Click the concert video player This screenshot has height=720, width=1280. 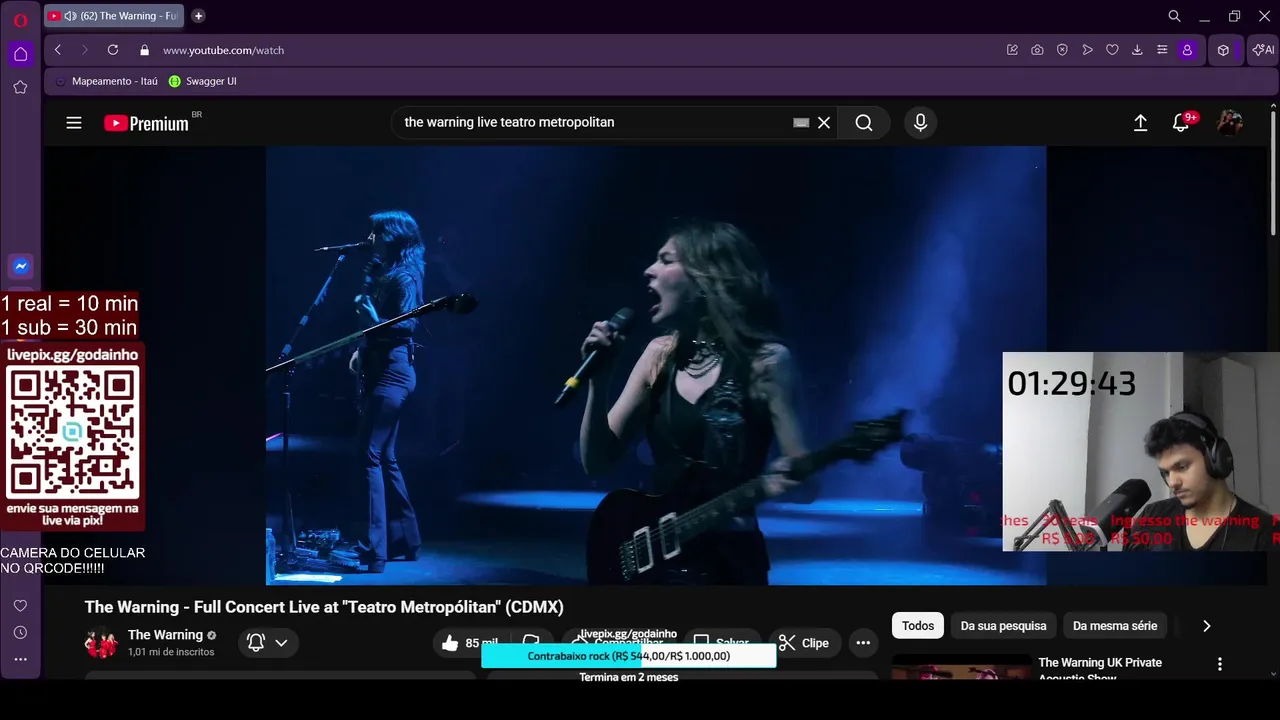pos(656,365)
